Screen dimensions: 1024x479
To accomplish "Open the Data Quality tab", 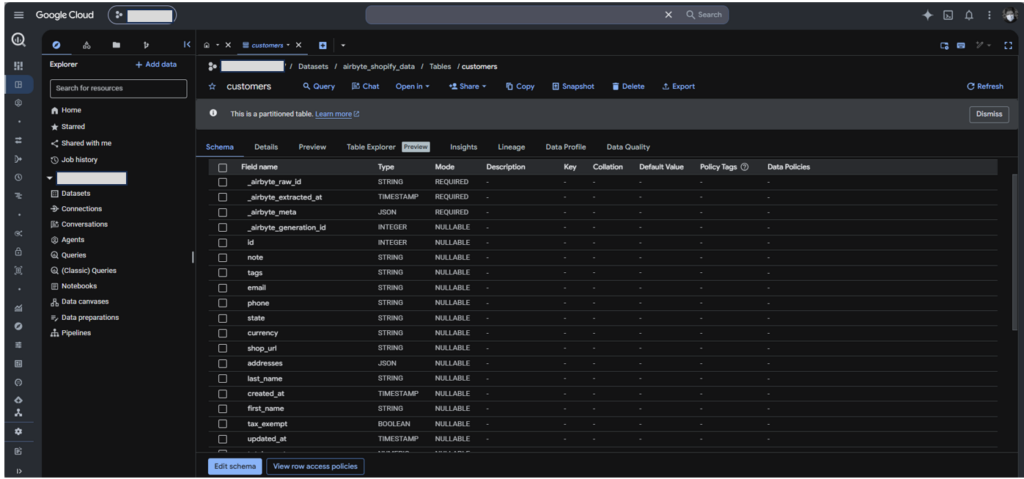I will point(628,147).
